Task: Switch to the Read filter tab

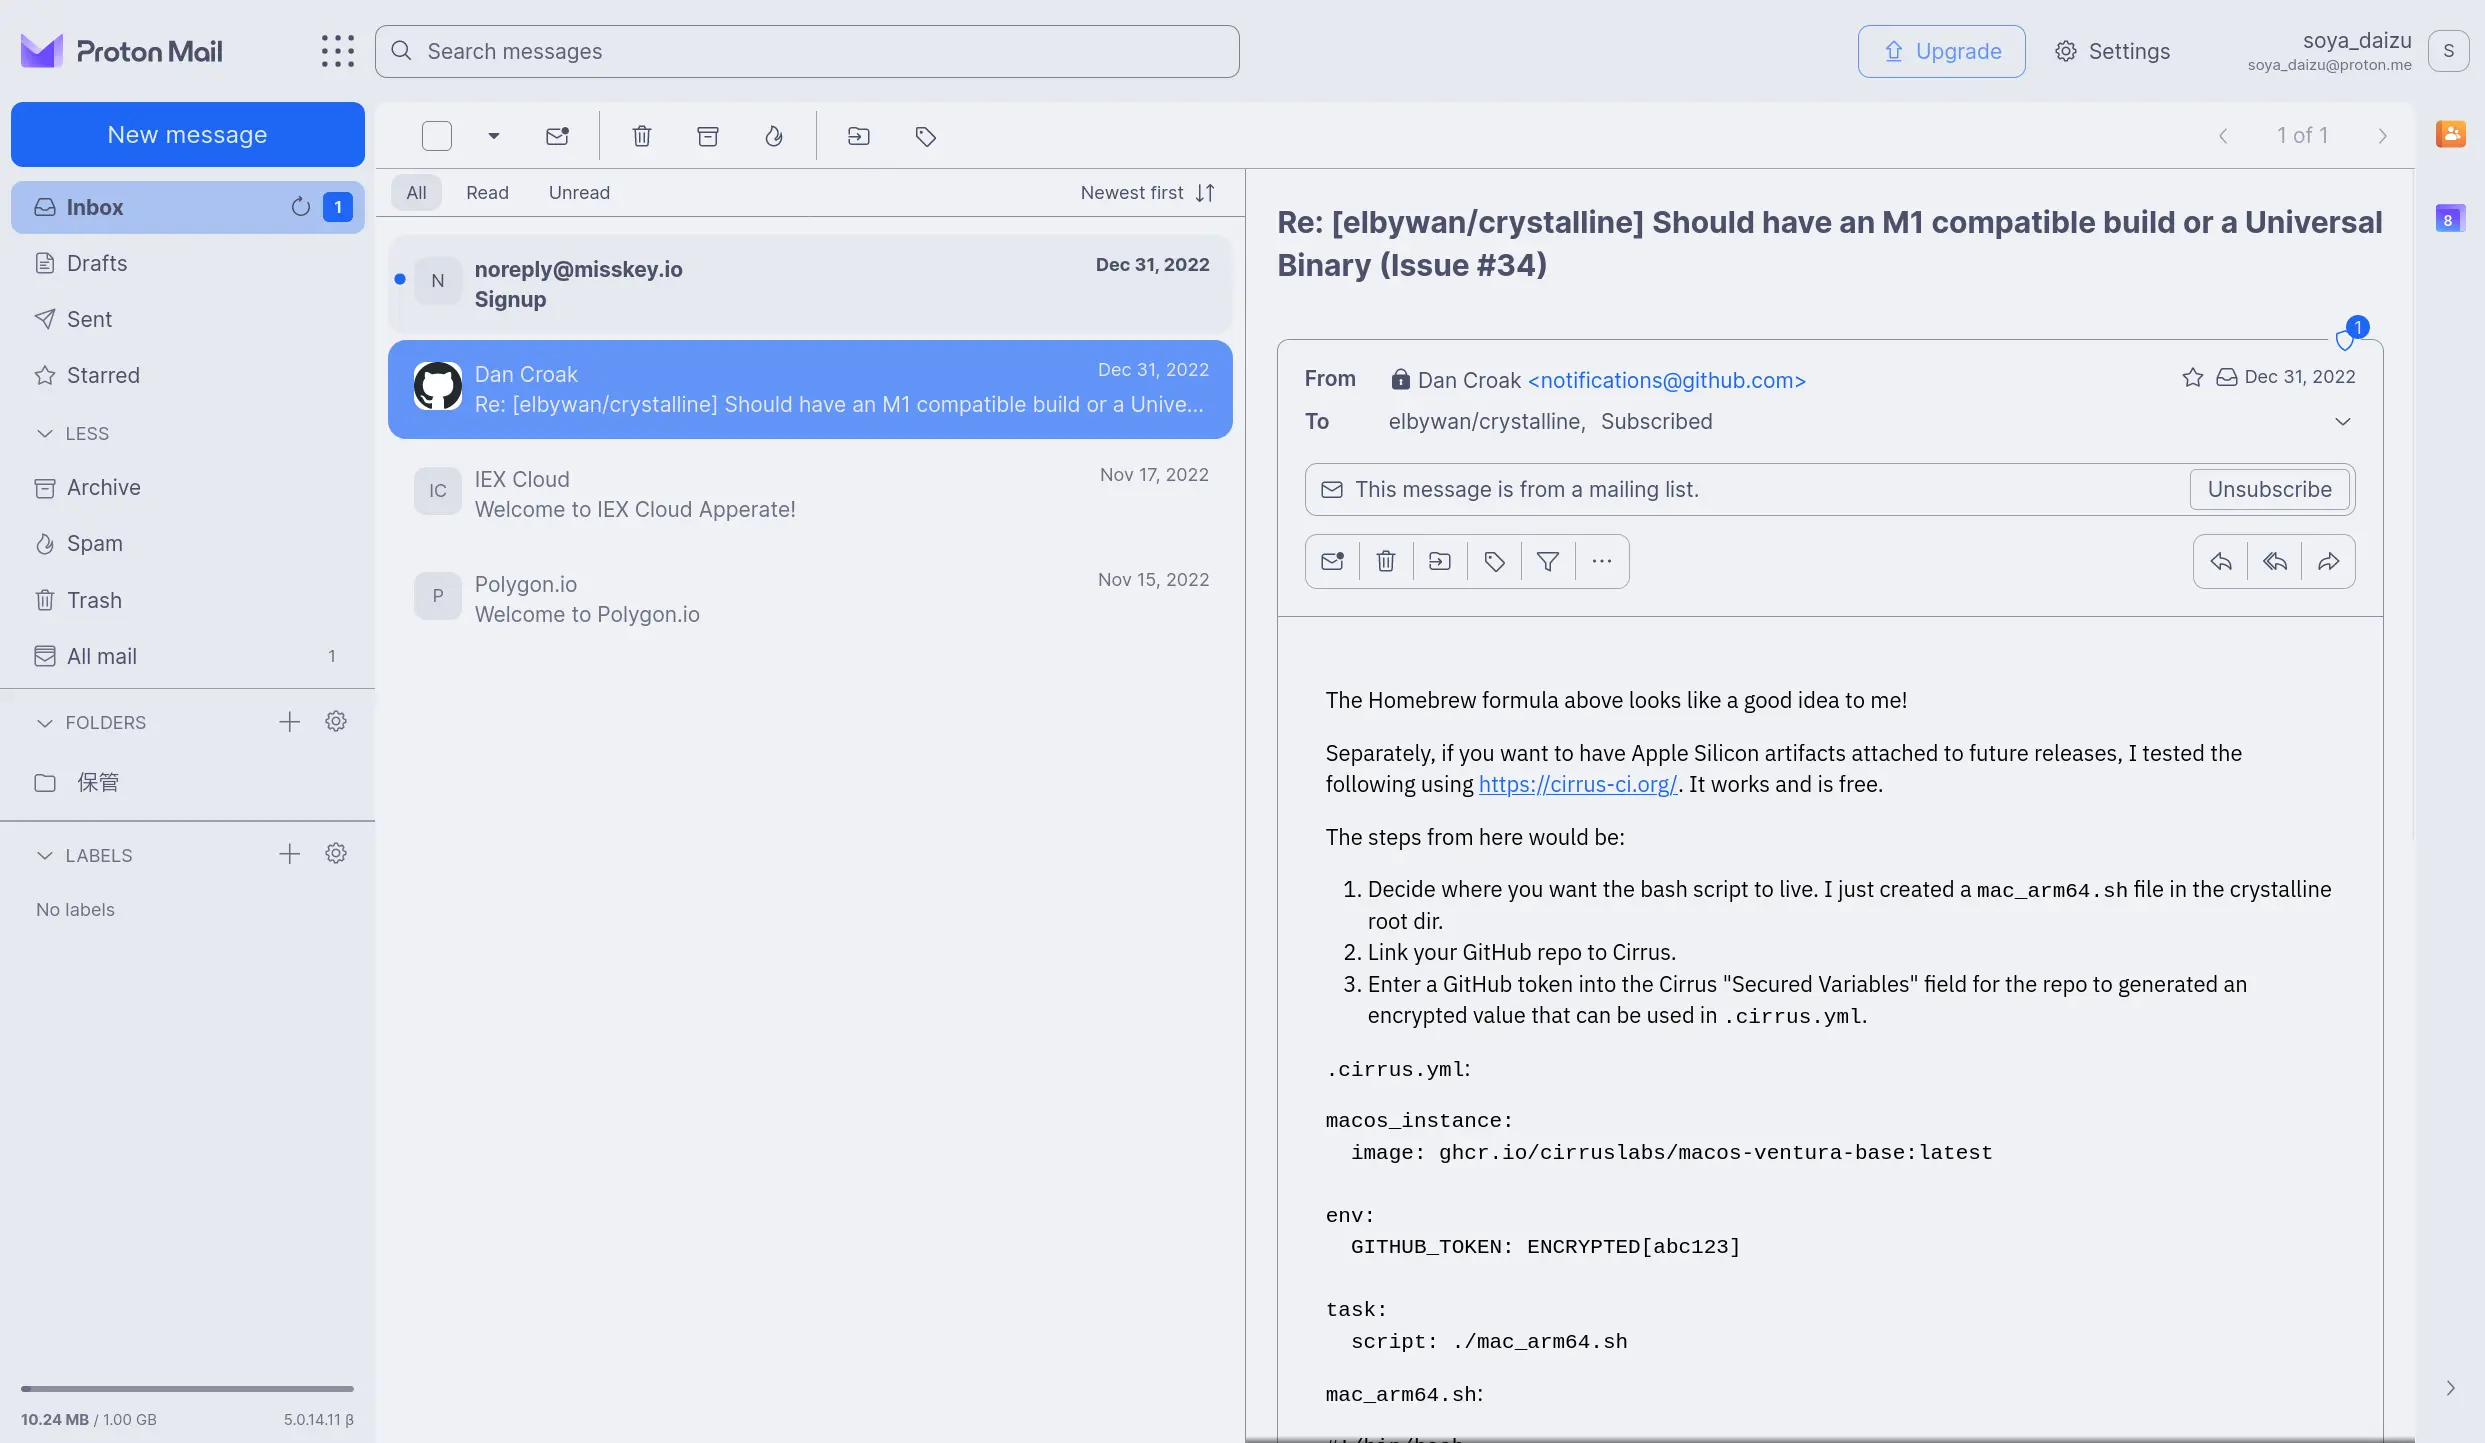Action: click(x=487, y=193)
